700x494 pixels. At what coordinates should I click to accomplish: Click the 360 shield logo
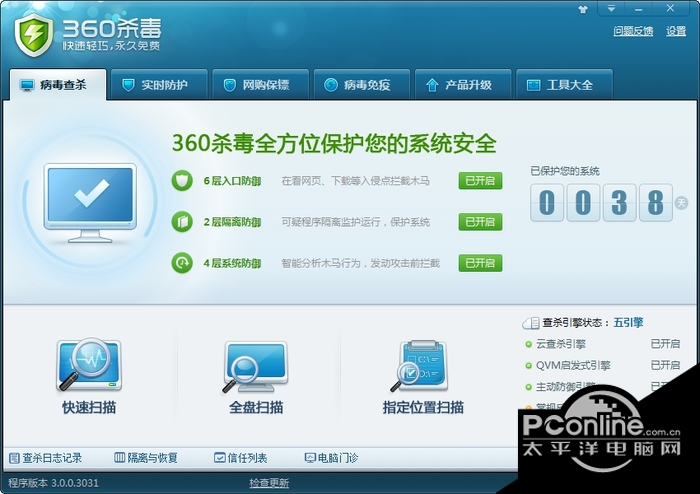coord(33,35)
